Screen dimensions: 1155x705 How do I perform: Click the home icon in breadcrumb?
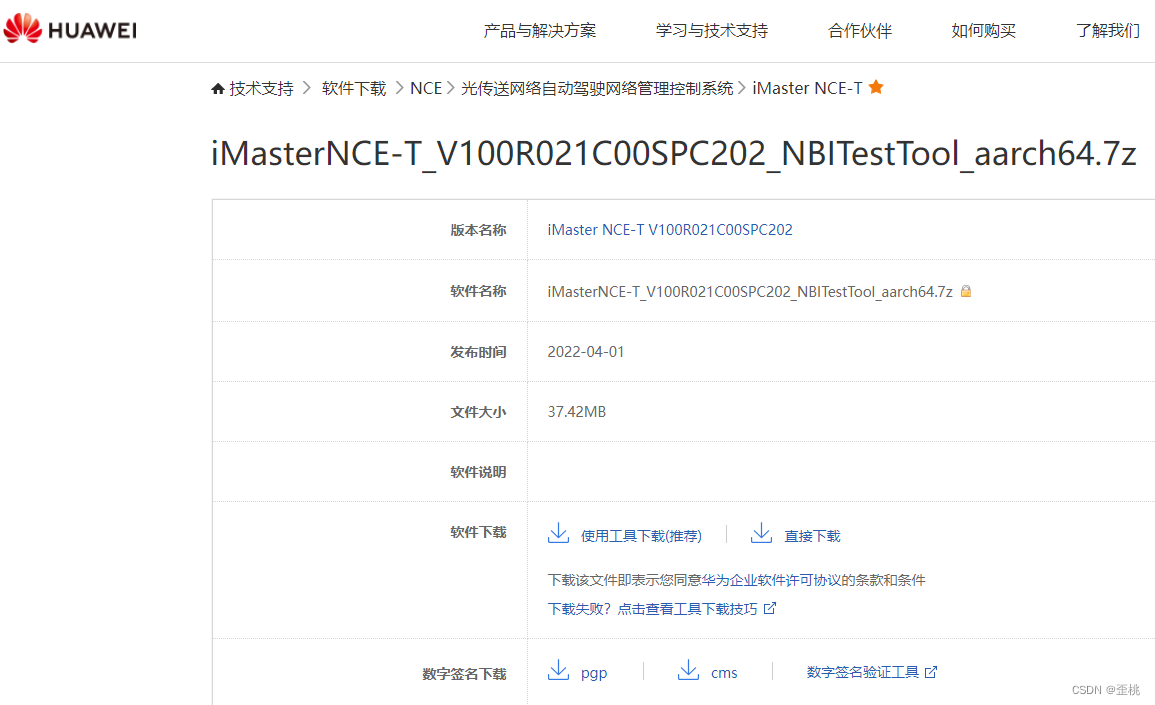(x=217, y=88)
